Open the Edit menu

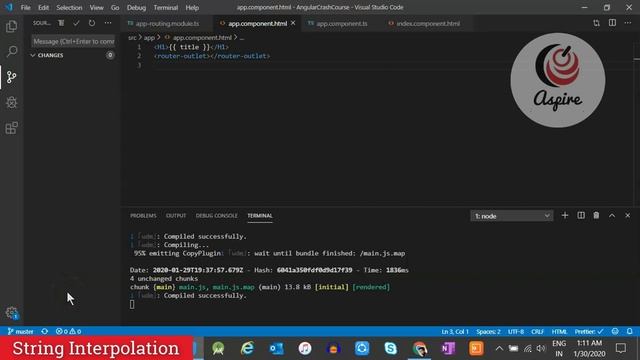pos(43,7)
